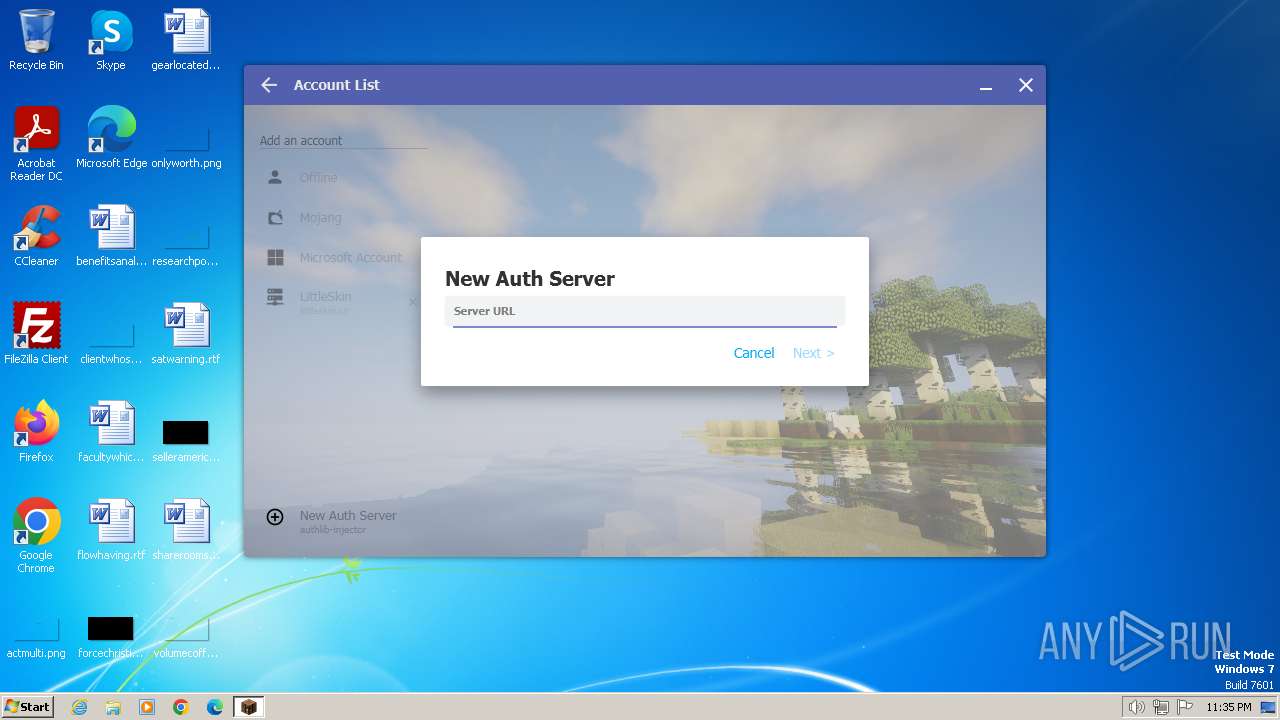
Task: Cancel the New Auth Server dialog
Action: click(x=754, y=353)
